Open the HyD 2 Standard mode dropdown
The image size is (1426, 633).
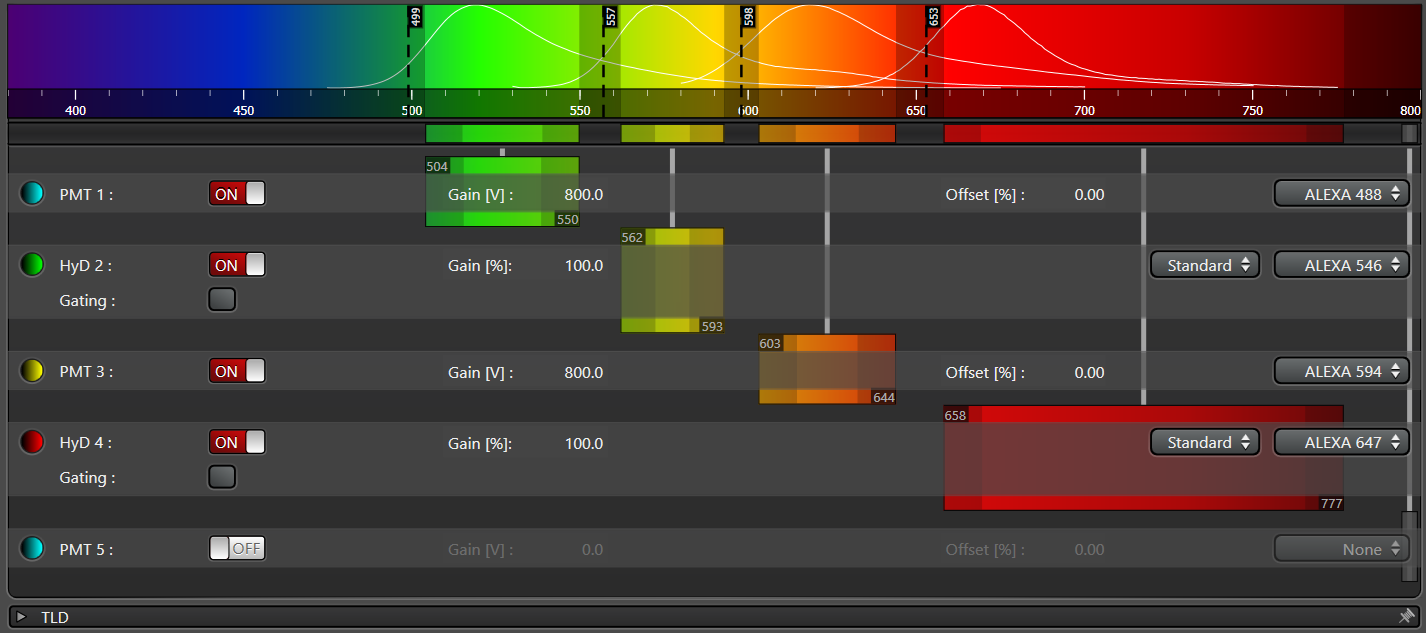pos(1204,265)
